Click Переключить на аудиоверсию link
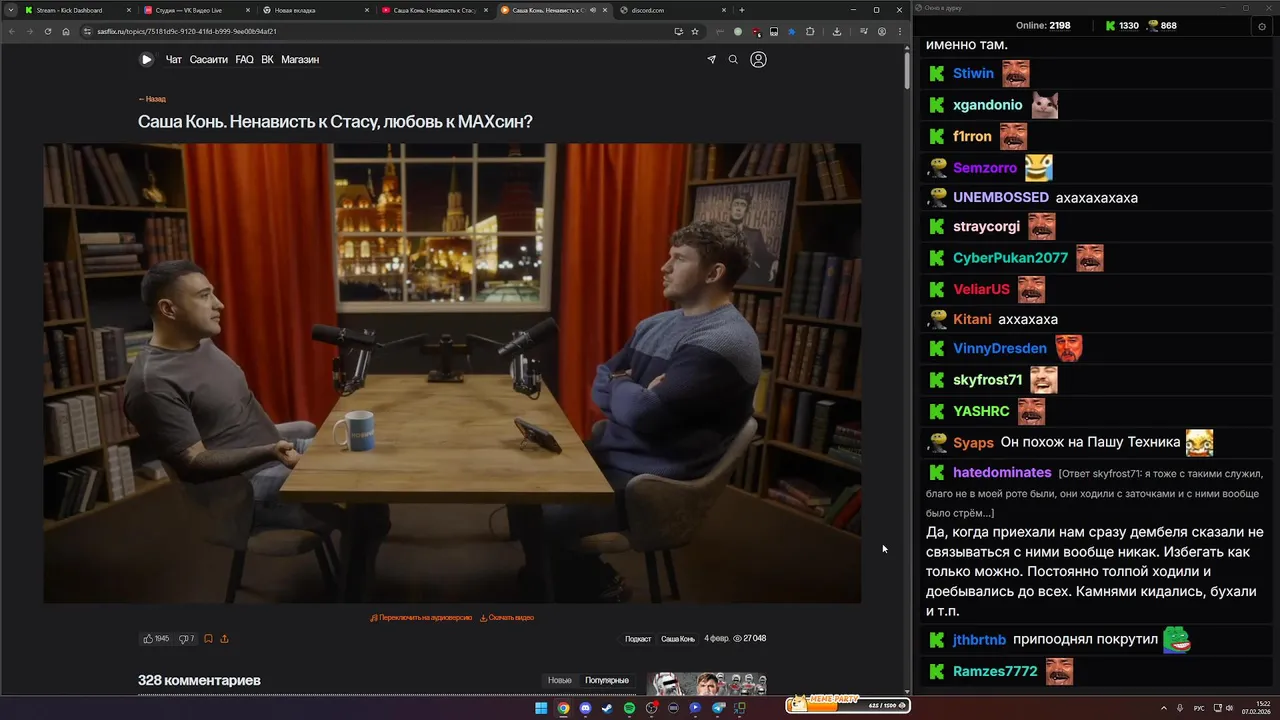Image resolution: width=1280 pixels, height=720 pixels. tap(421, 618)
